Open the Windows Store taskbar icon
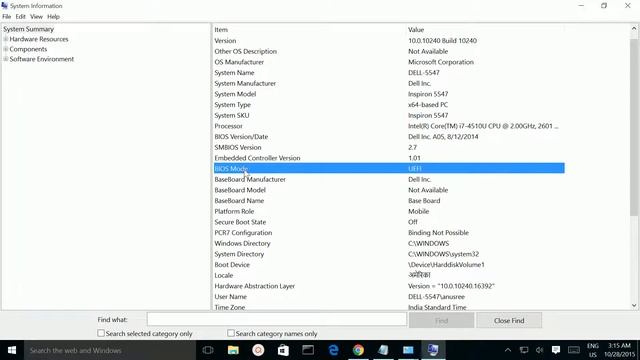Screen dimensions: 640x360 click(x=283, y=350)
